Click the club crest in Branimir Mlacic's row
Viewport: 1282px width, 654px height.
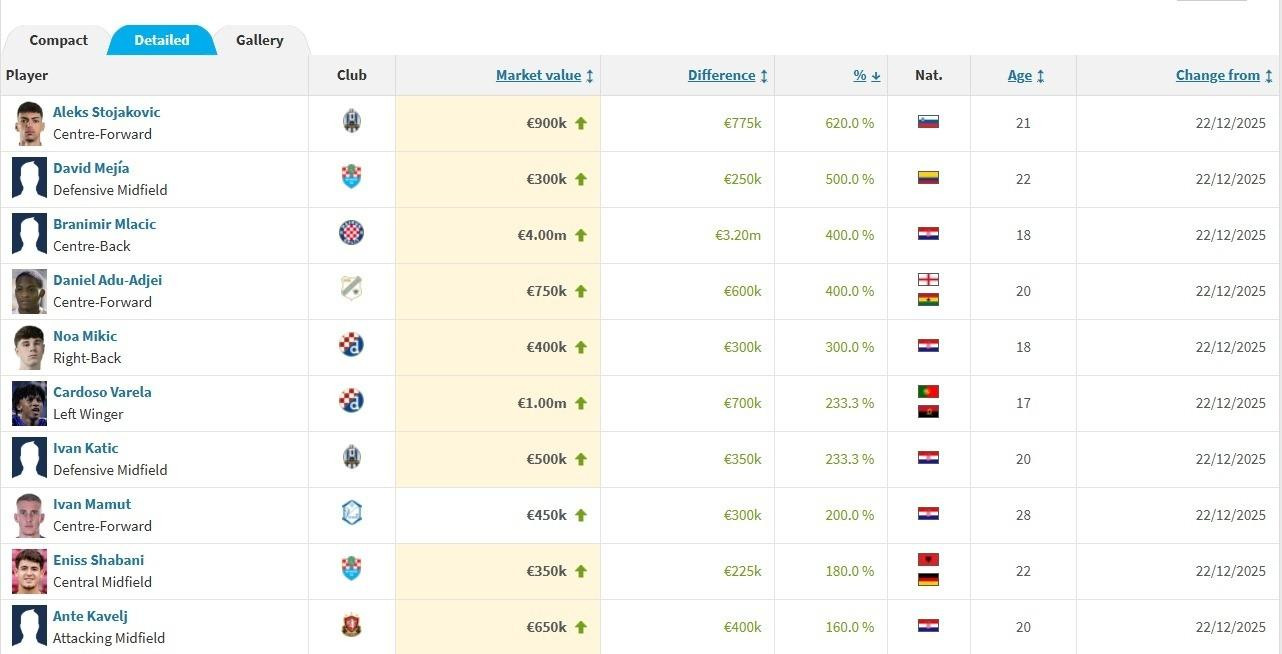coord(351,234)
